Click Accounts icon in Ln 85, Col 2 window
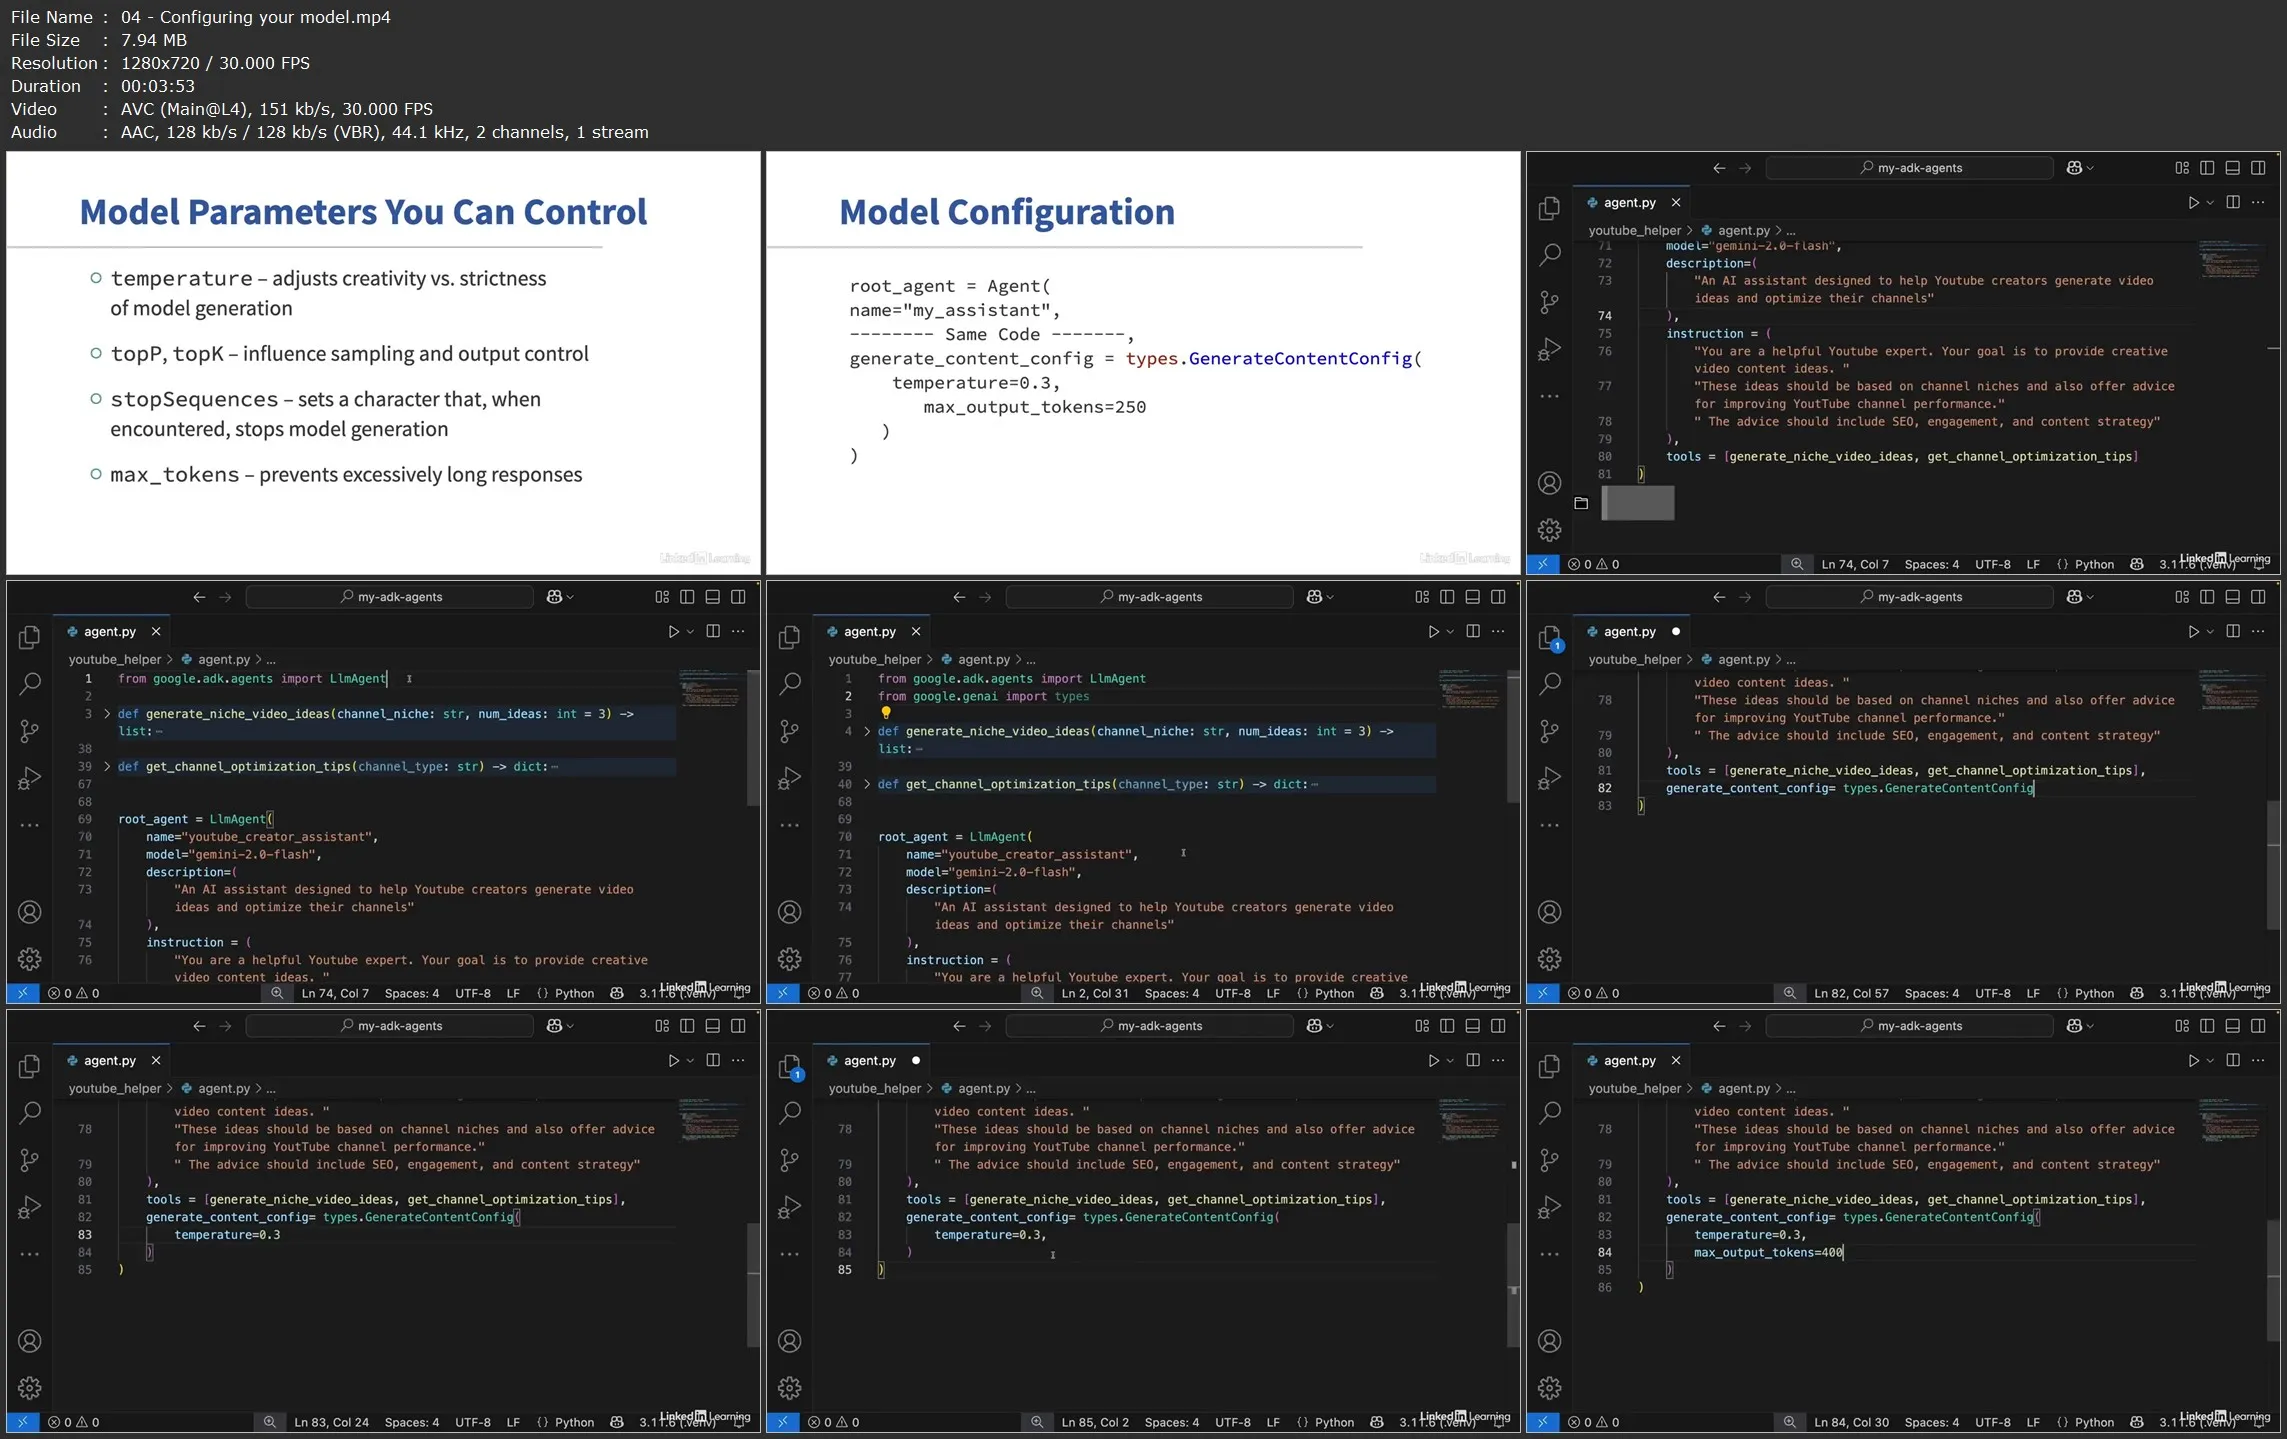 click(x=789, y=1341)
